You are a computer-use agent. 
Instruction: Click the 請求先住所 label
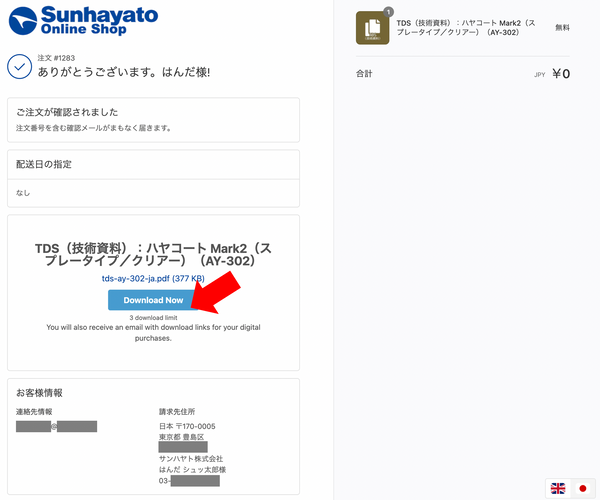pyautogui.click(x=177, y=412)
